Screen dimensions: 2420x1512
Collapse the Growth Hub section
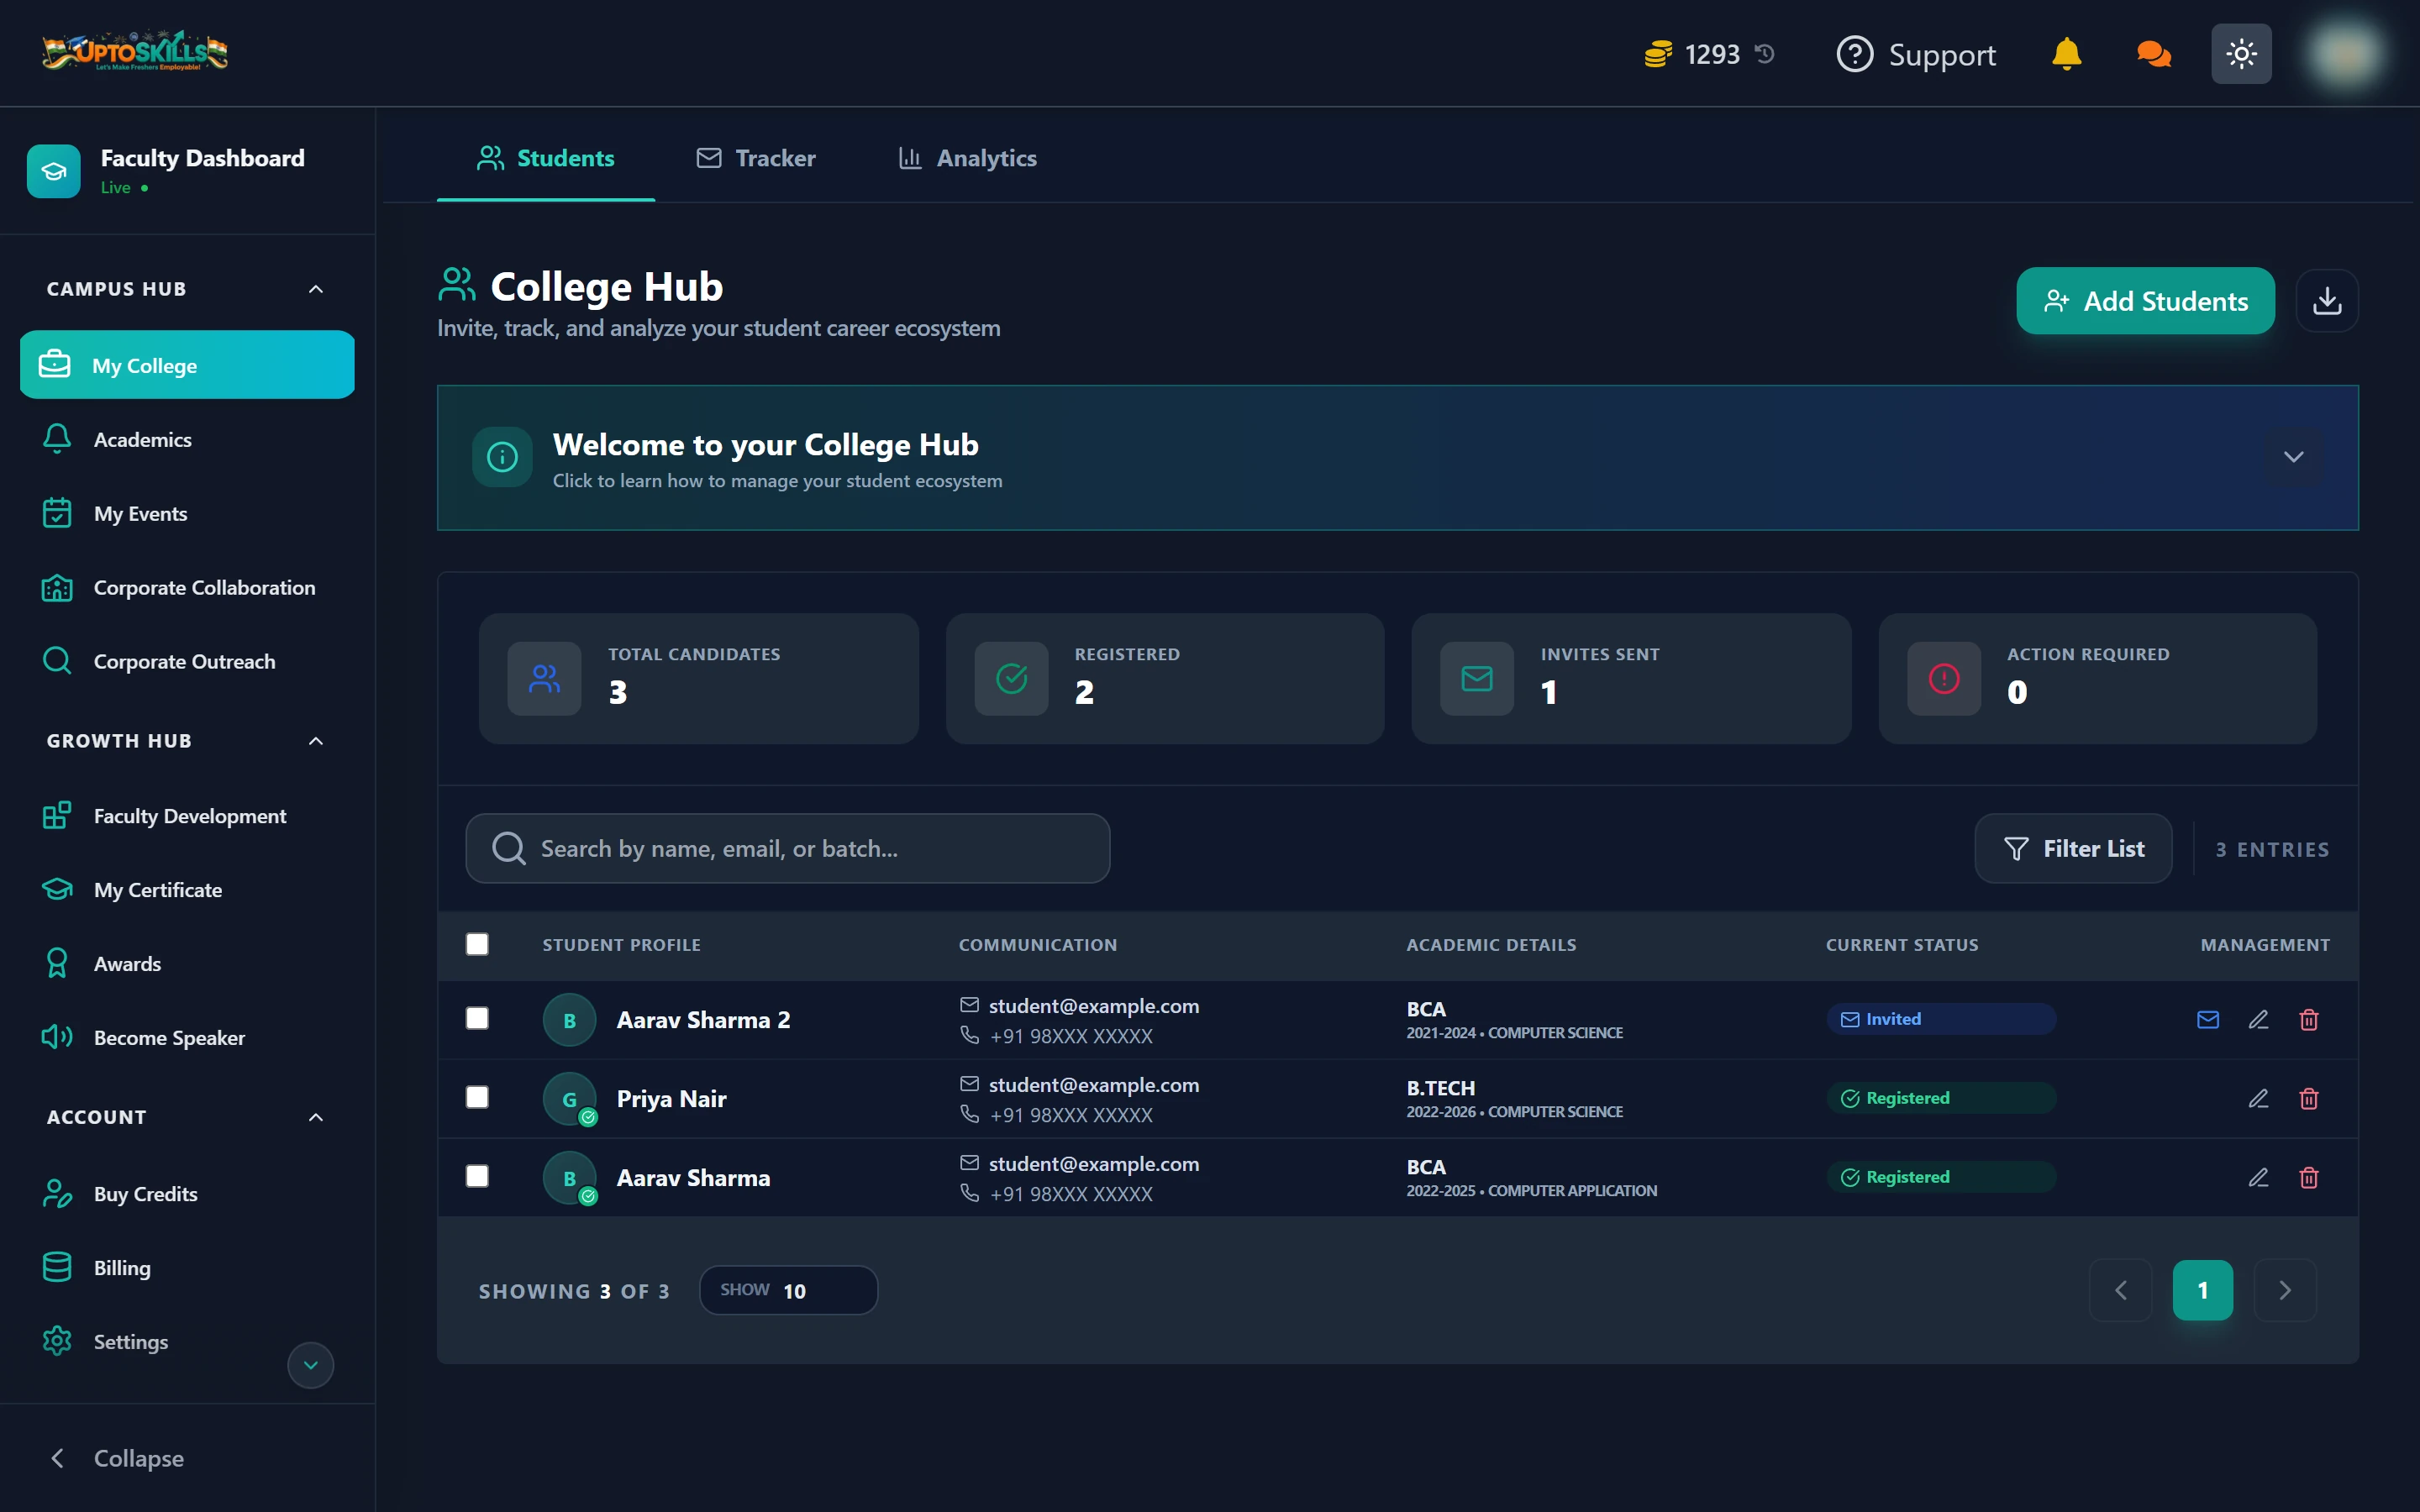click(316, 741)
